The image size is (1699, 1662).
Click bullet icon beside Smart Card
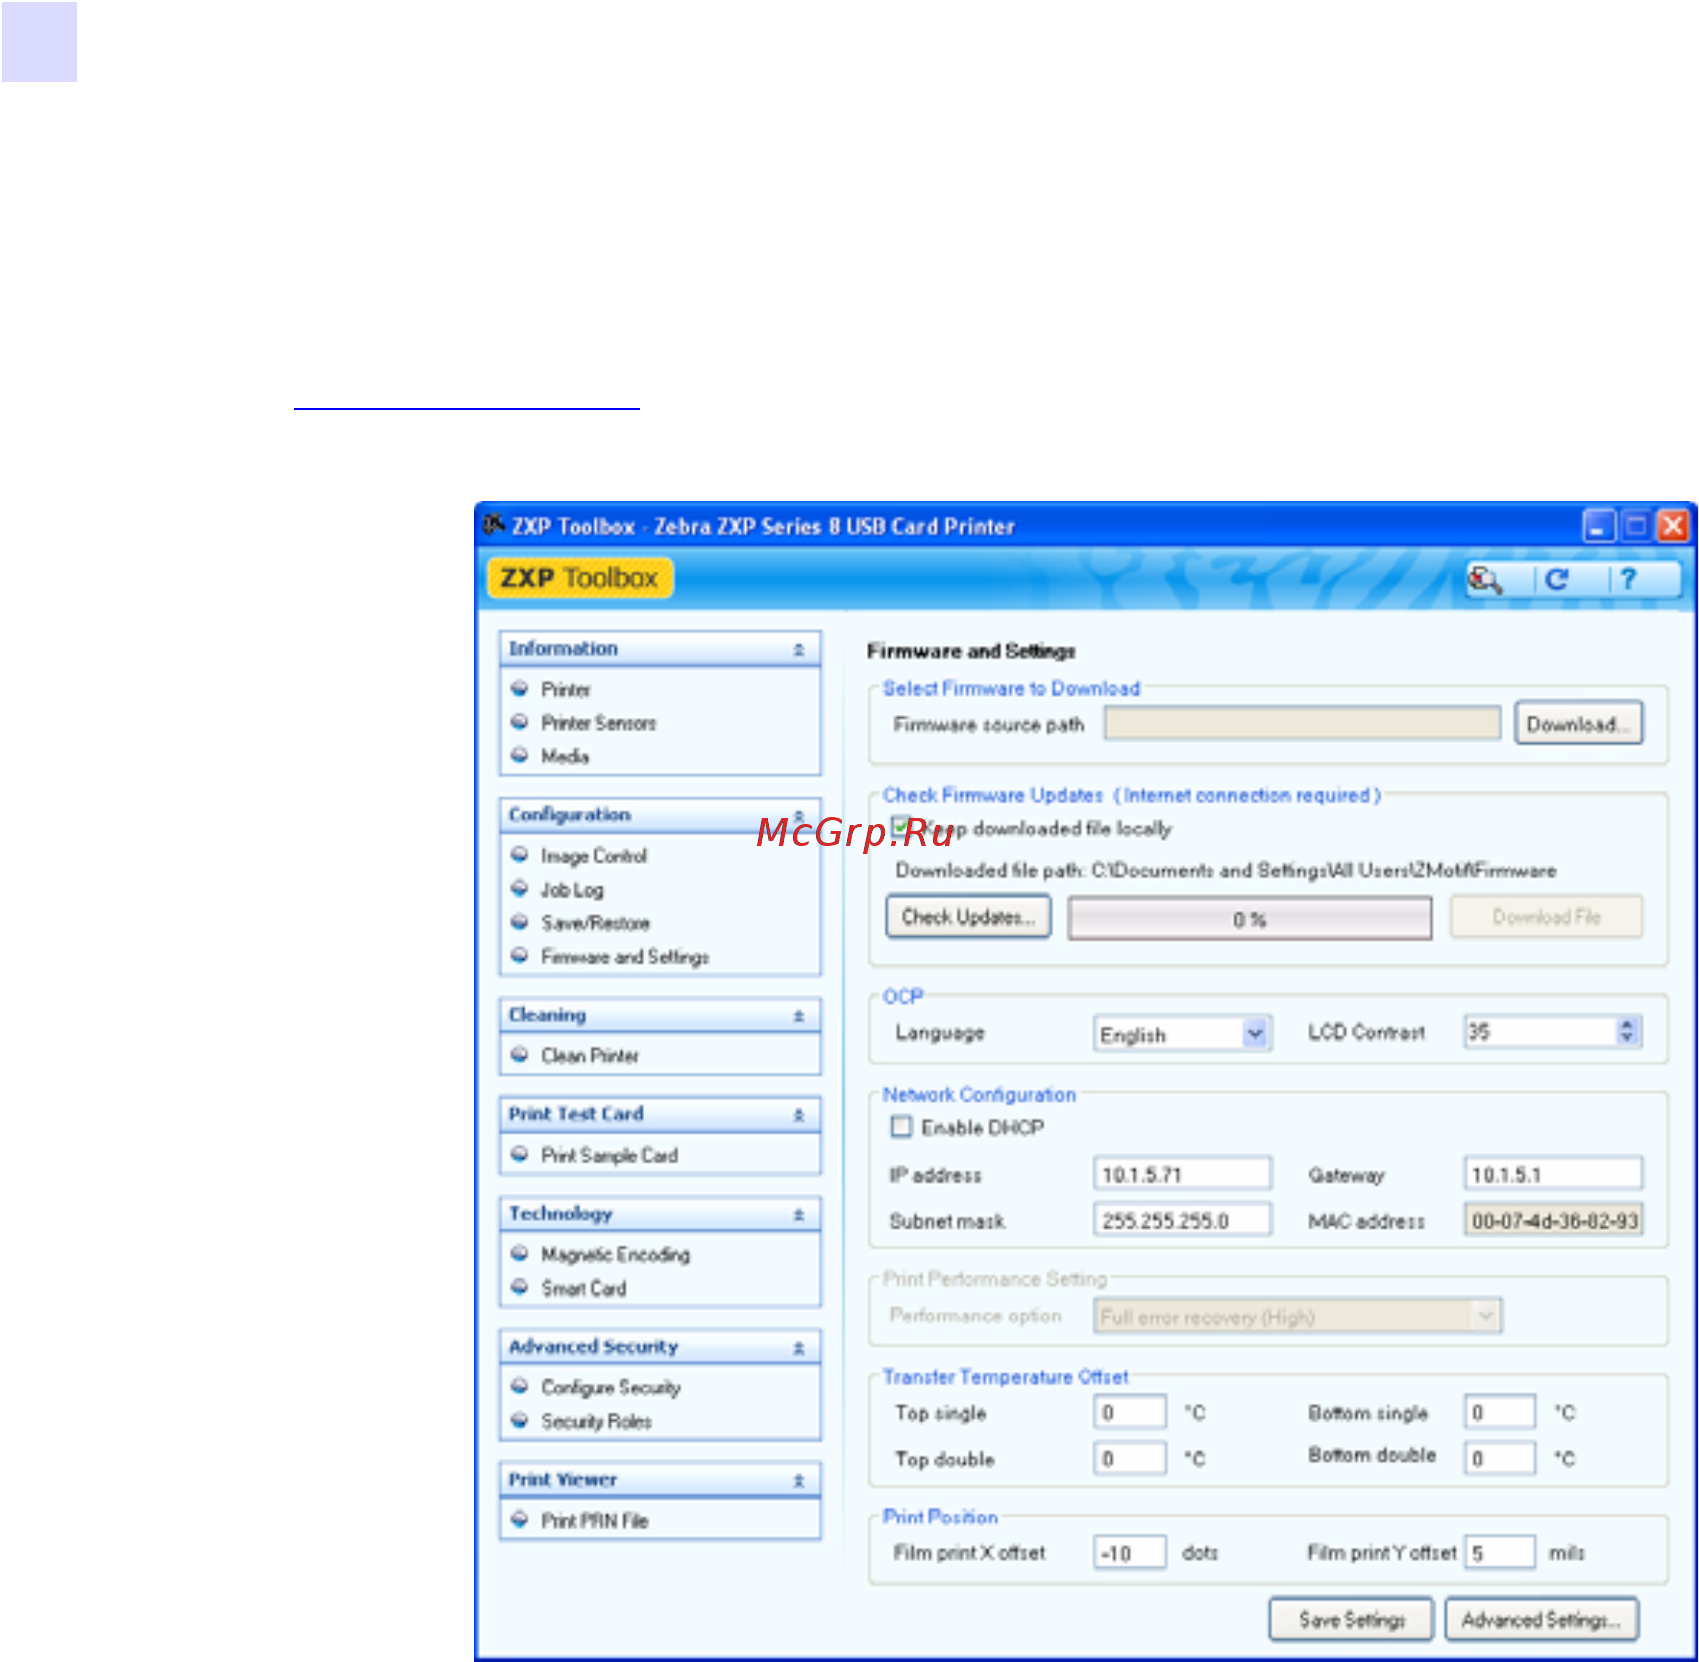519,1287
